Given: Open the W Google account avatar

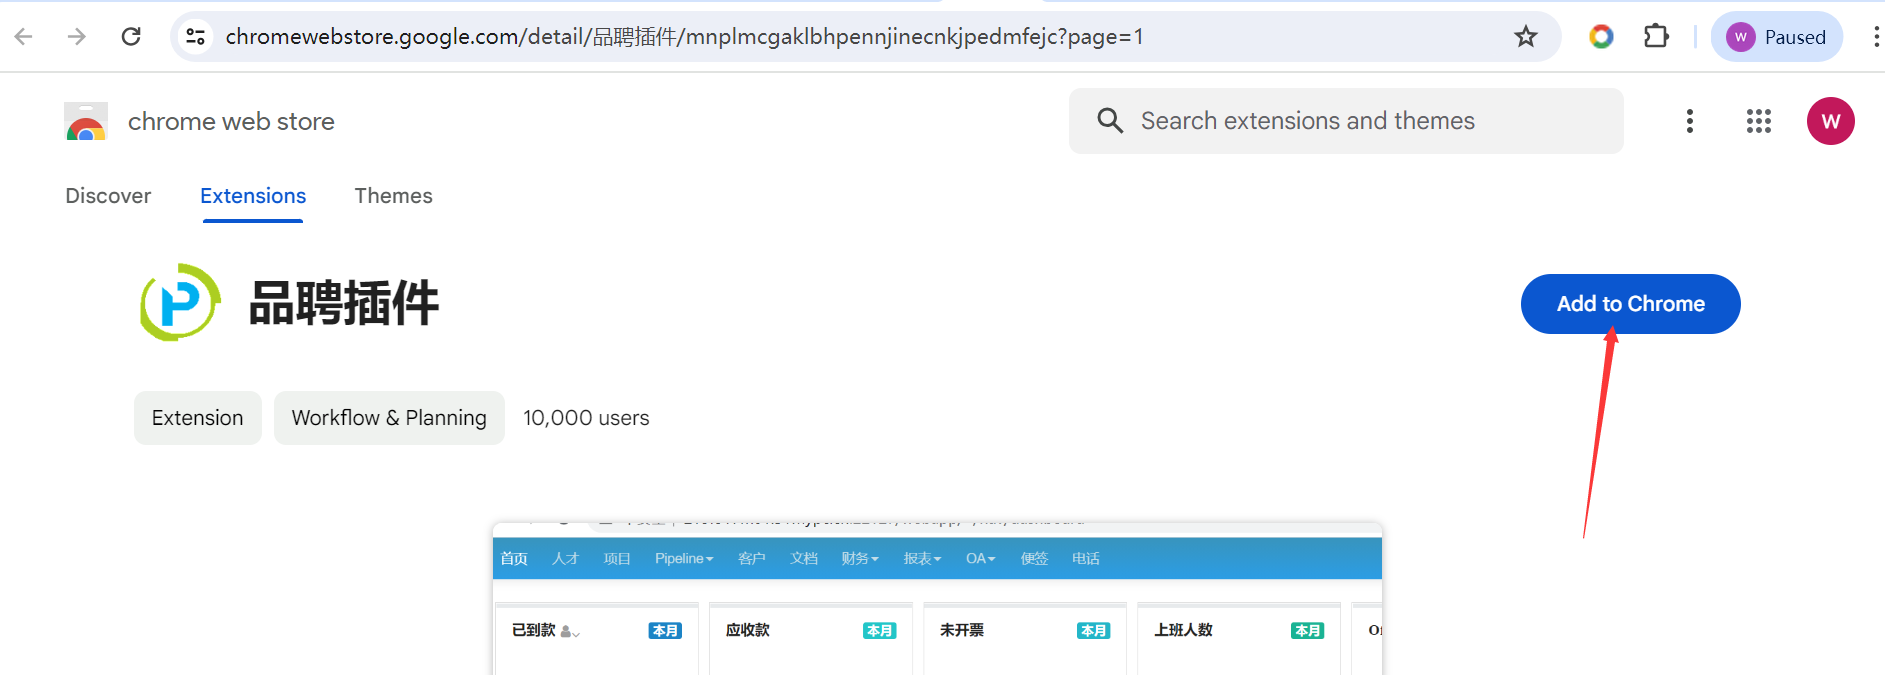Looking at the screenshot, I should [1831, 121].
